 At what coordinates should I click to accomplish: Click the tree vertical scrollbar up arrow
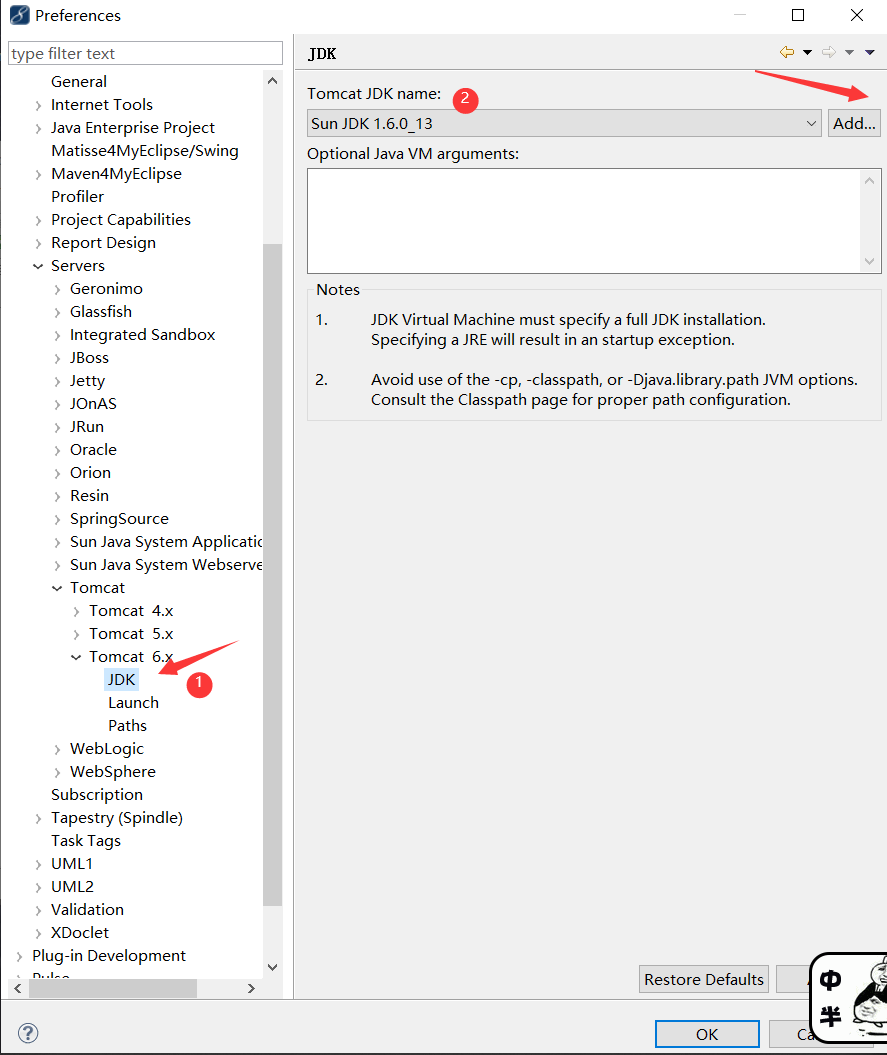273,81
